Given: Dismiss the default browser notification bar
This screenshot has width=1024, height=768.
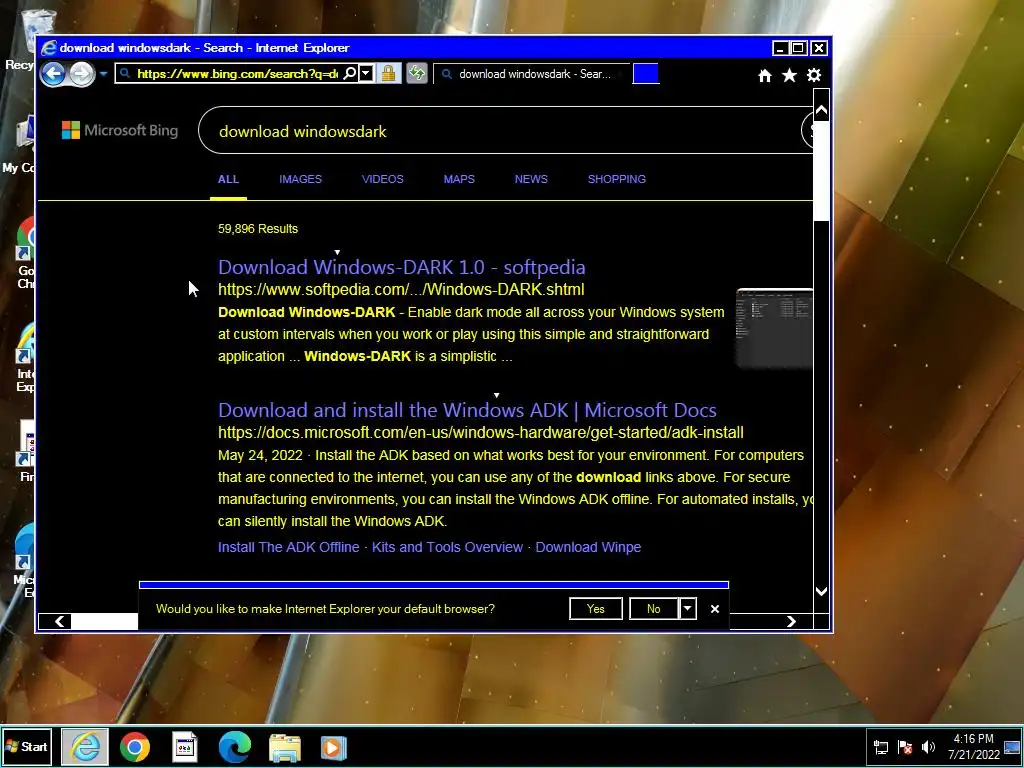Looking at the screenshot, I should tap(715, 609).
